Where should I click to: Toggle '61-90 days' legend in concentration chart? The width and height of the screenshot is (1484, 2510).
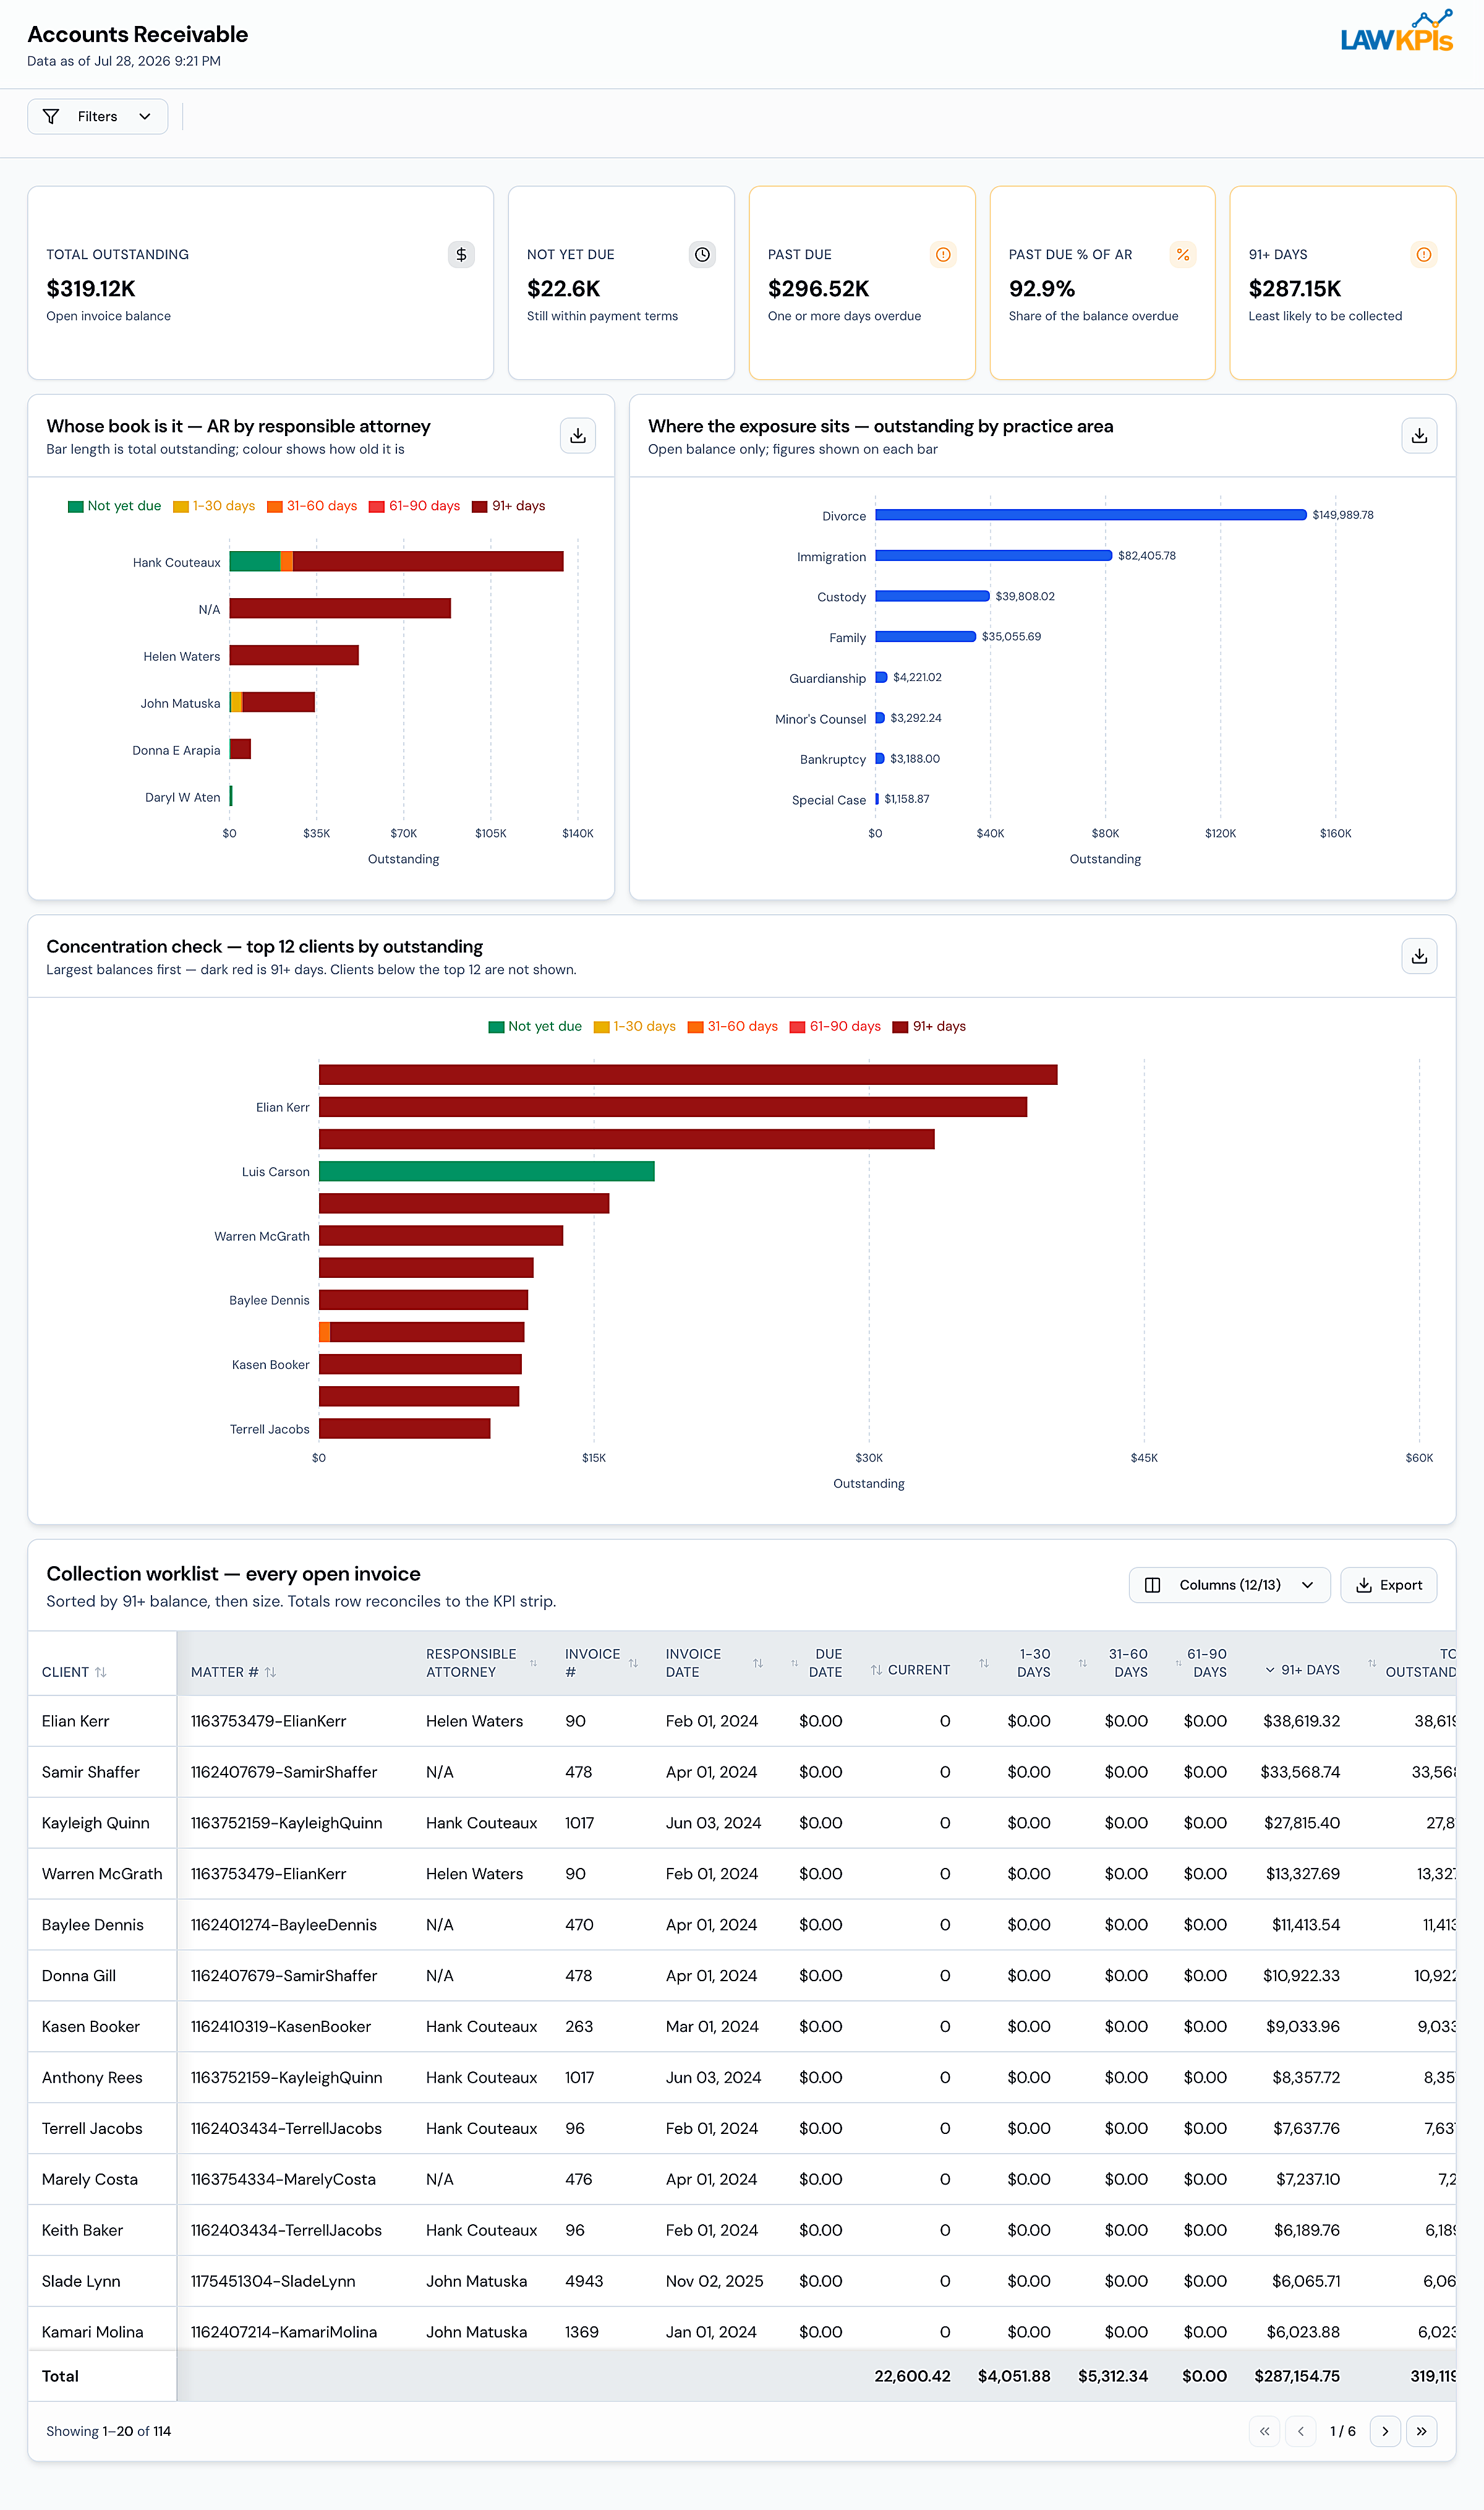(835, 1026)
